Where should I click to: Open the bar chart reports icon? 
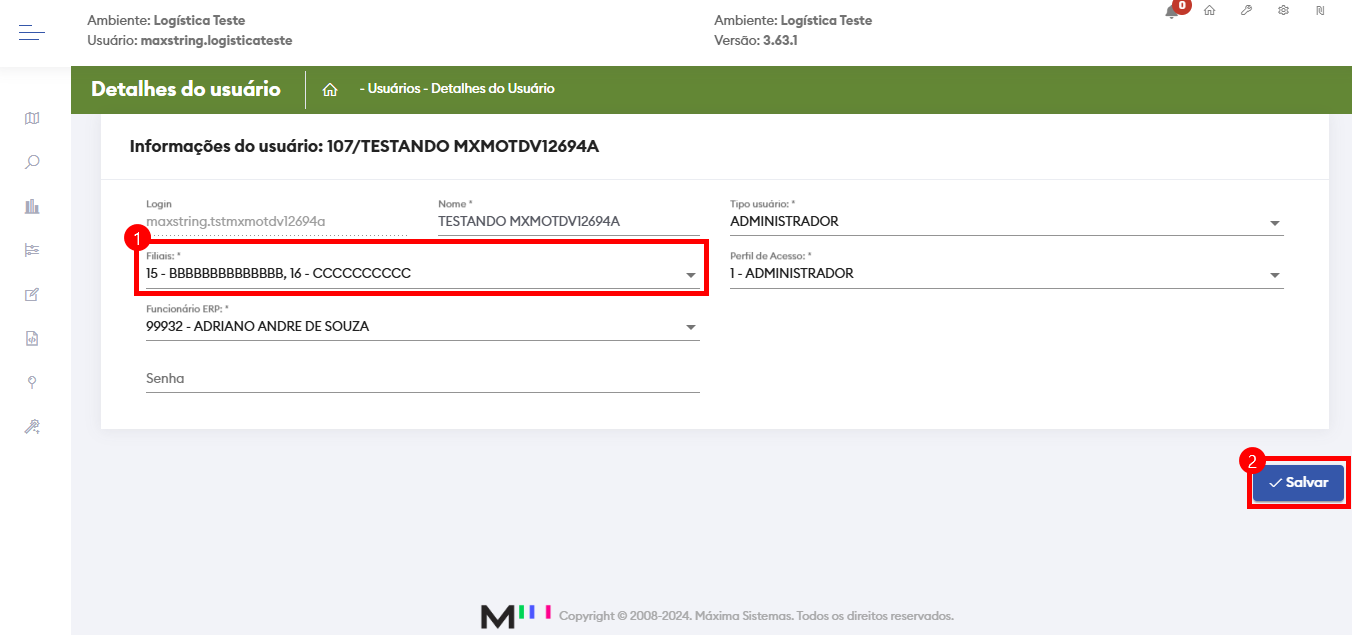31,205
